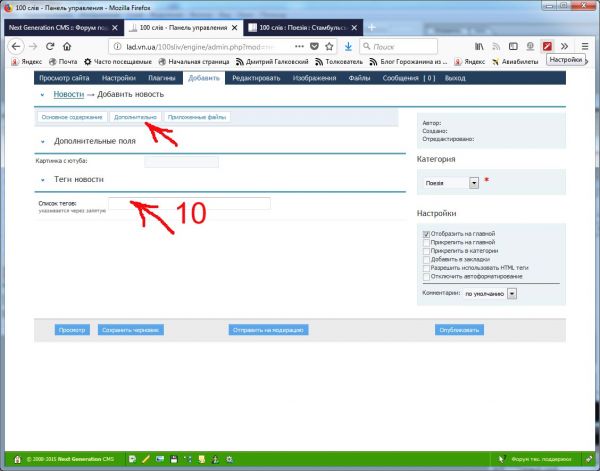The image size is (600, 471).
Task: Open the Почта bookmark
Action: click(63, 62)
